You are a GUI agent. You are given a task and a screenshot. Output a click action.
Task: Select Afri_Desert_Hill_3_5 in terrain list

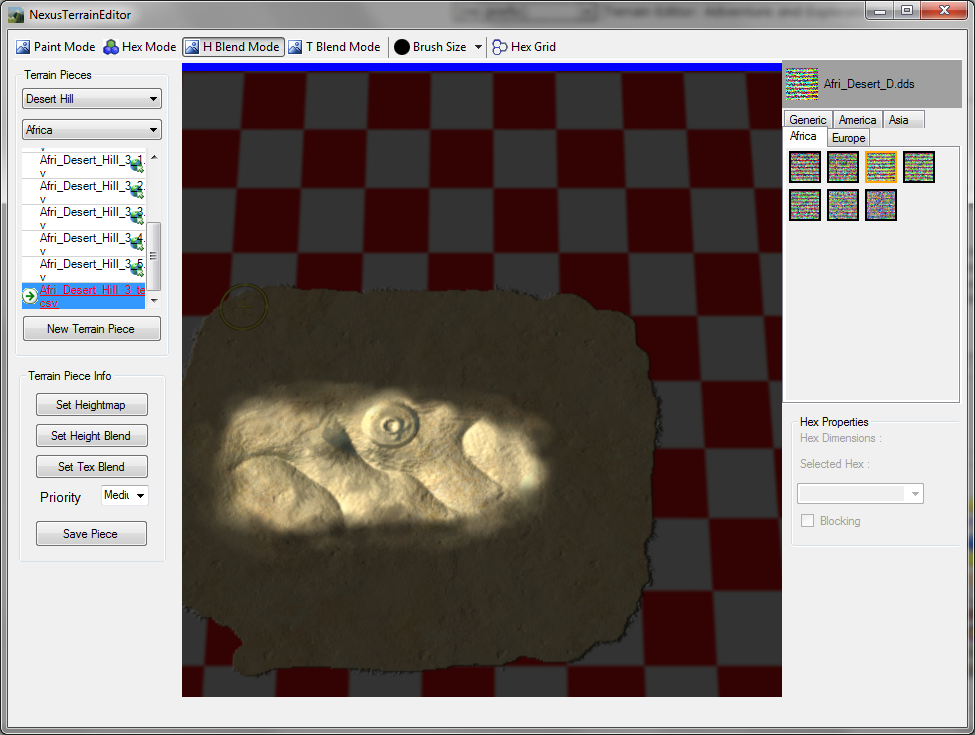point(83,268)
